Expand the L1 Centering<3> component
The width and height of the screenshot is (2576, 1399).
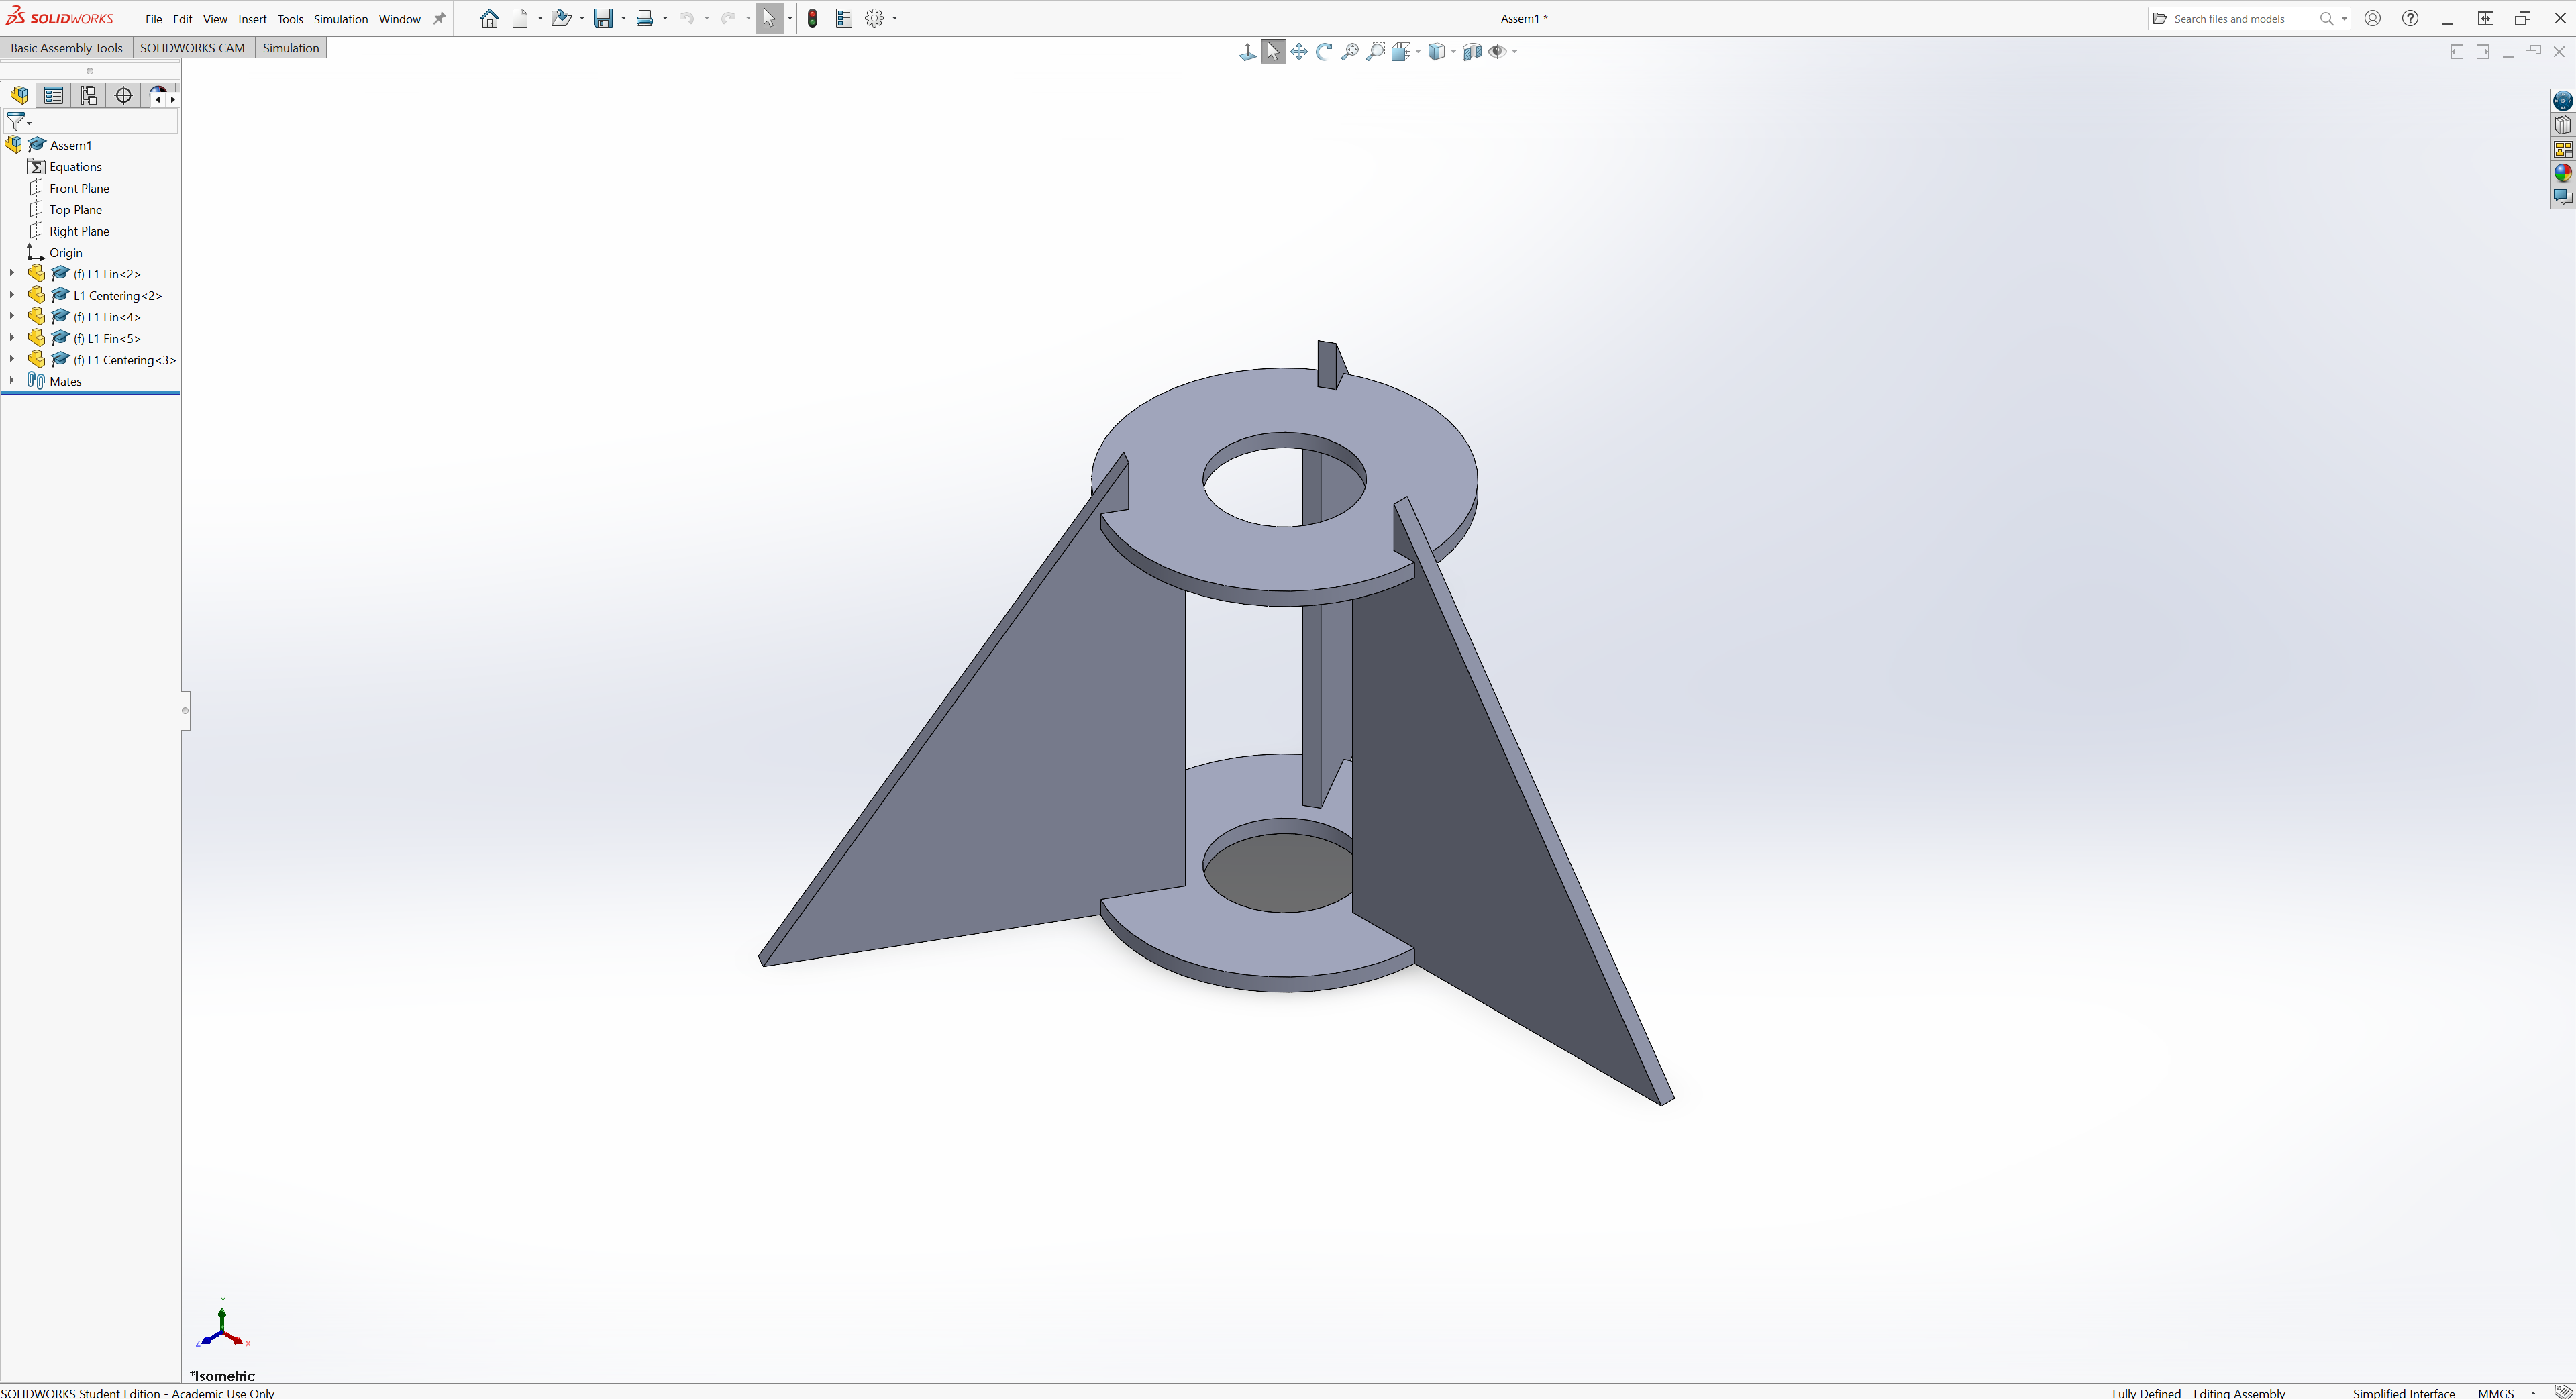coord(12,359)
